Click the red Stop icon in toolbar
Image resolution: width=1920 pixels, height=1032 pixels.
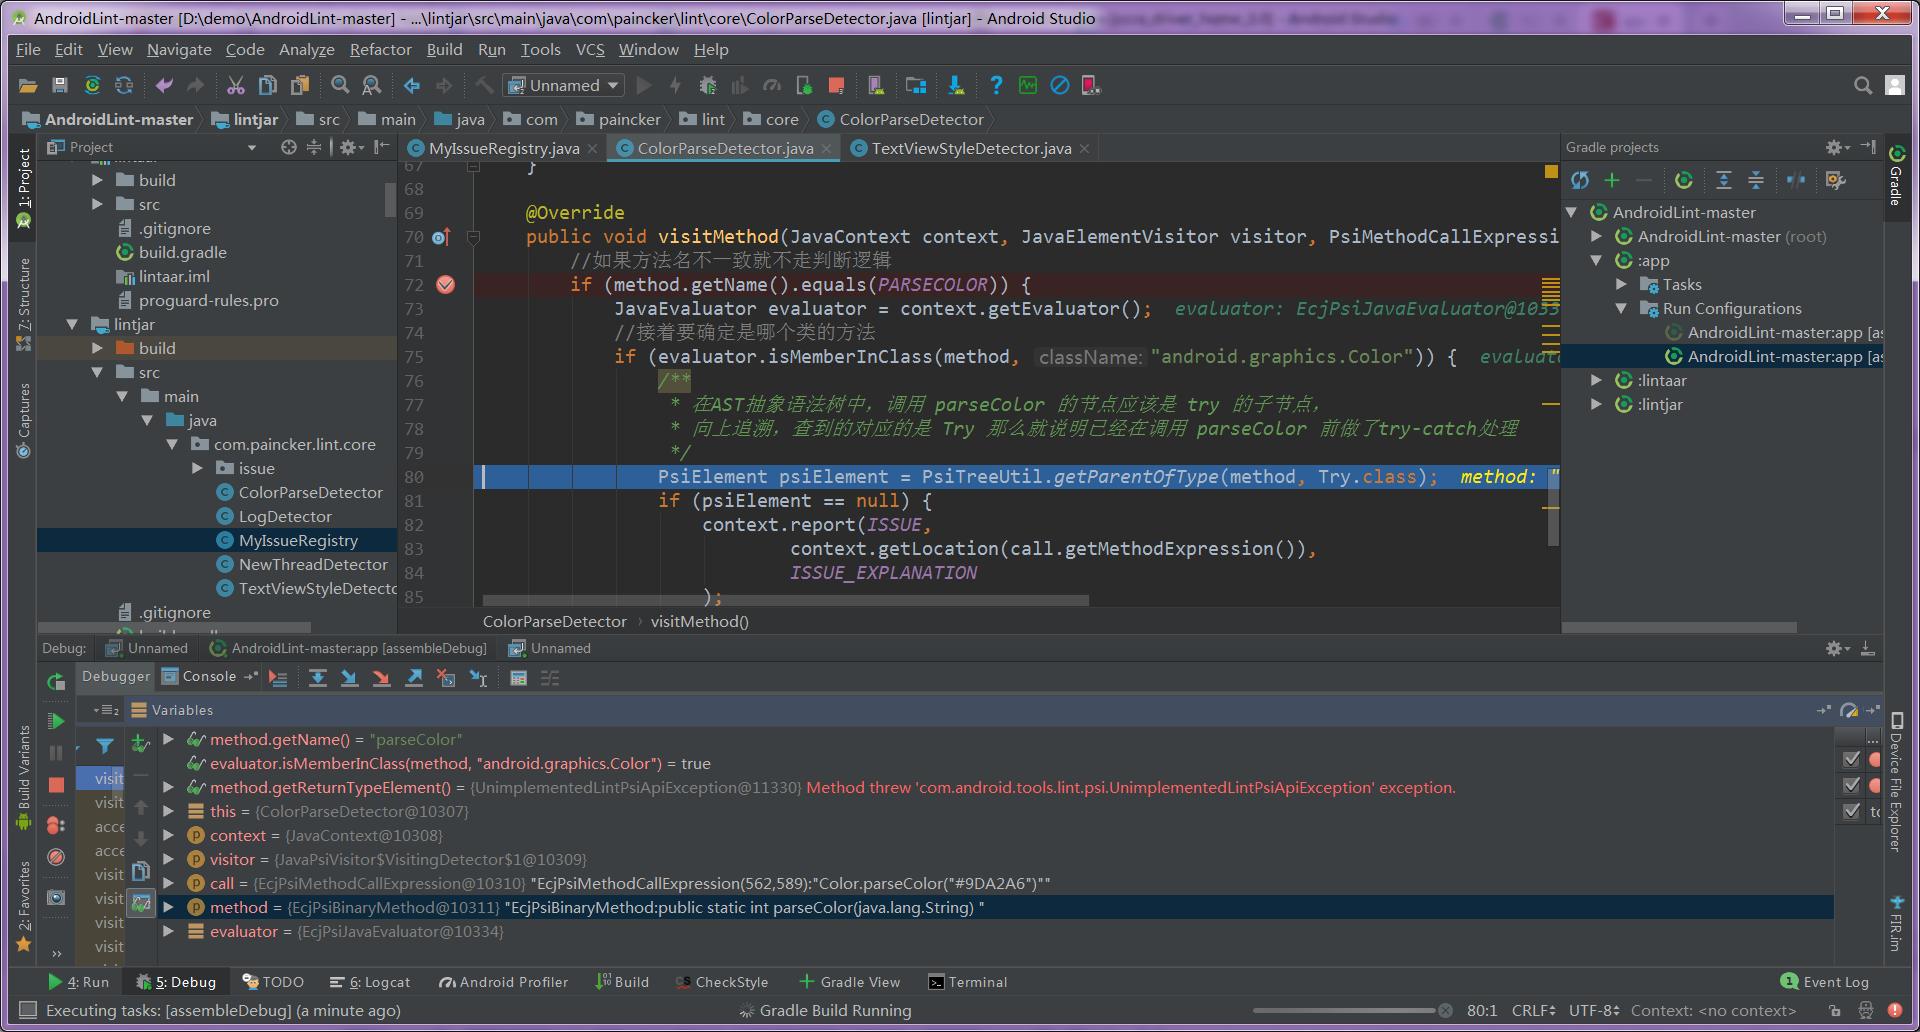837,86
